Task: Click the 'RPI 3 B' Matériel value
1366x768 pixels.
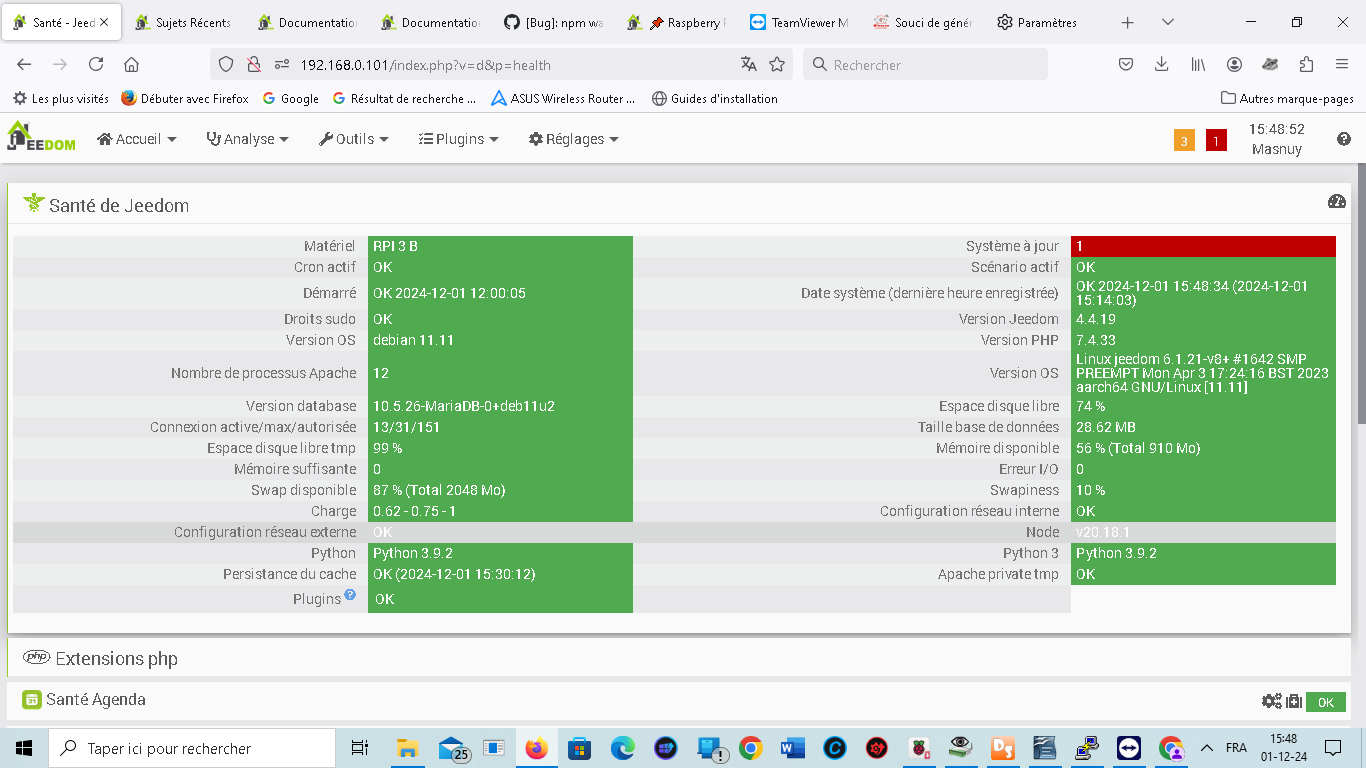Action: [x=500, y=246]
